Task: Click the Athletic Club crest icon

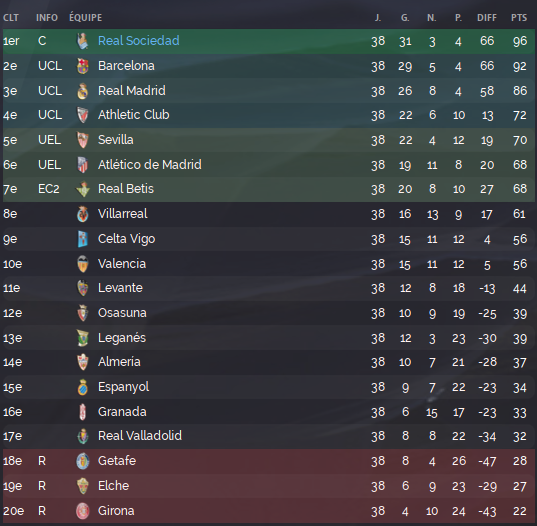Action: pyautogui.click(x=83, y=115)
